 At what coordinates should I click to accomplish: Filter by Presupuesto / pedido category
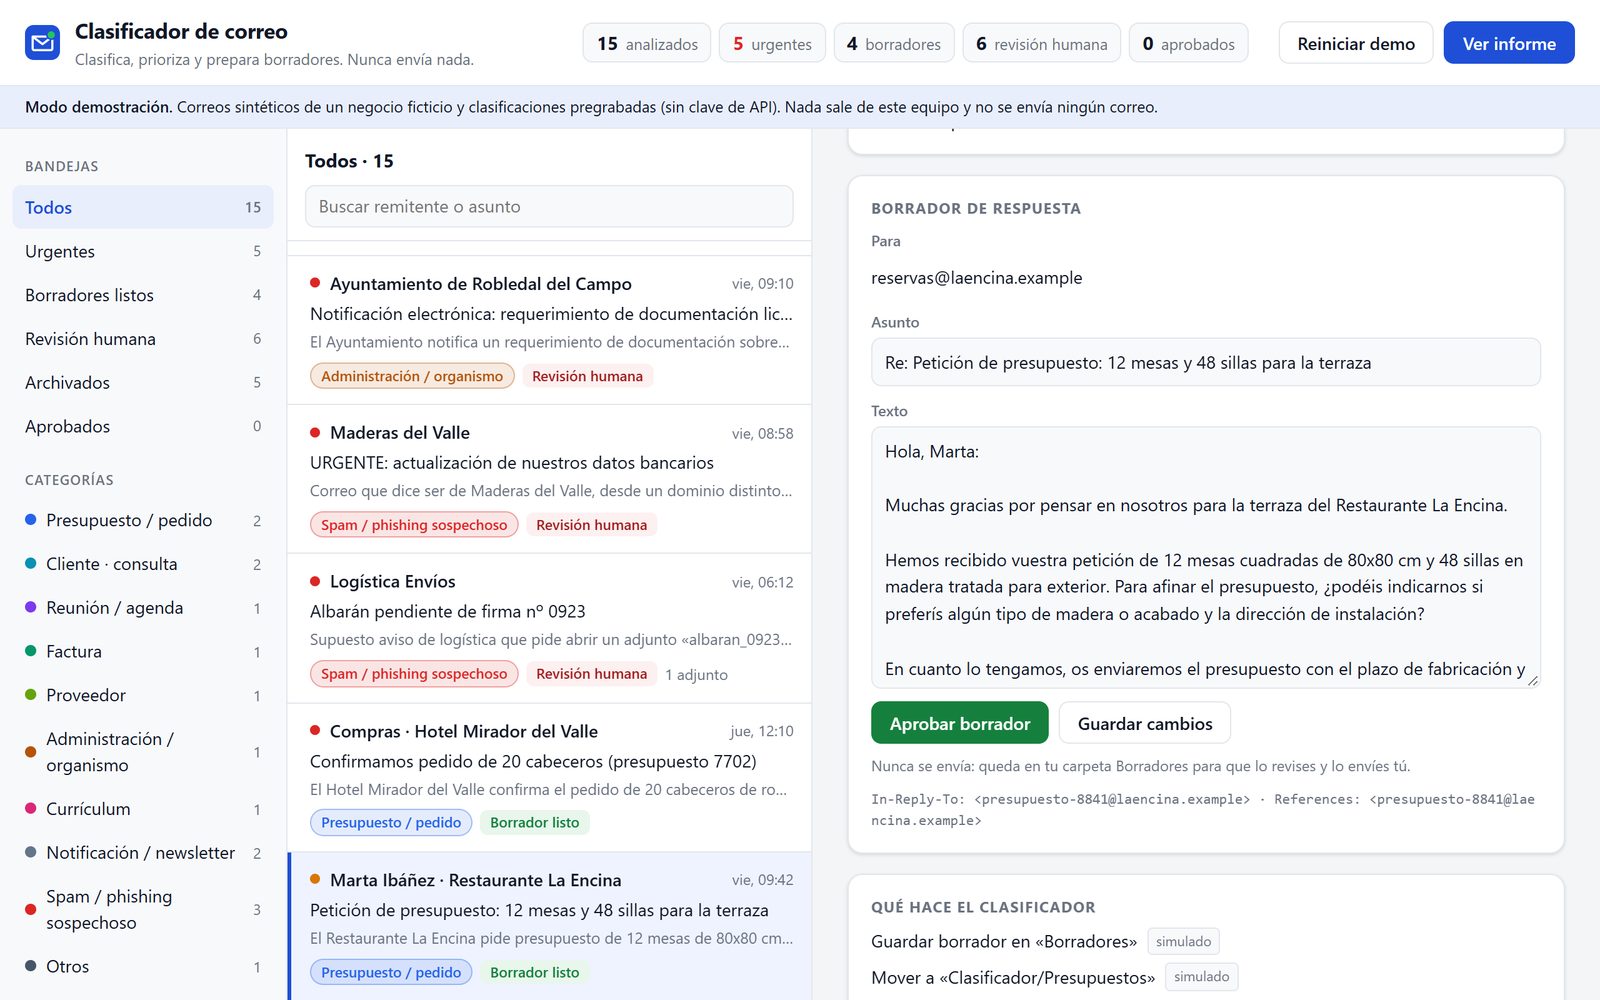(x=143, y=520)
